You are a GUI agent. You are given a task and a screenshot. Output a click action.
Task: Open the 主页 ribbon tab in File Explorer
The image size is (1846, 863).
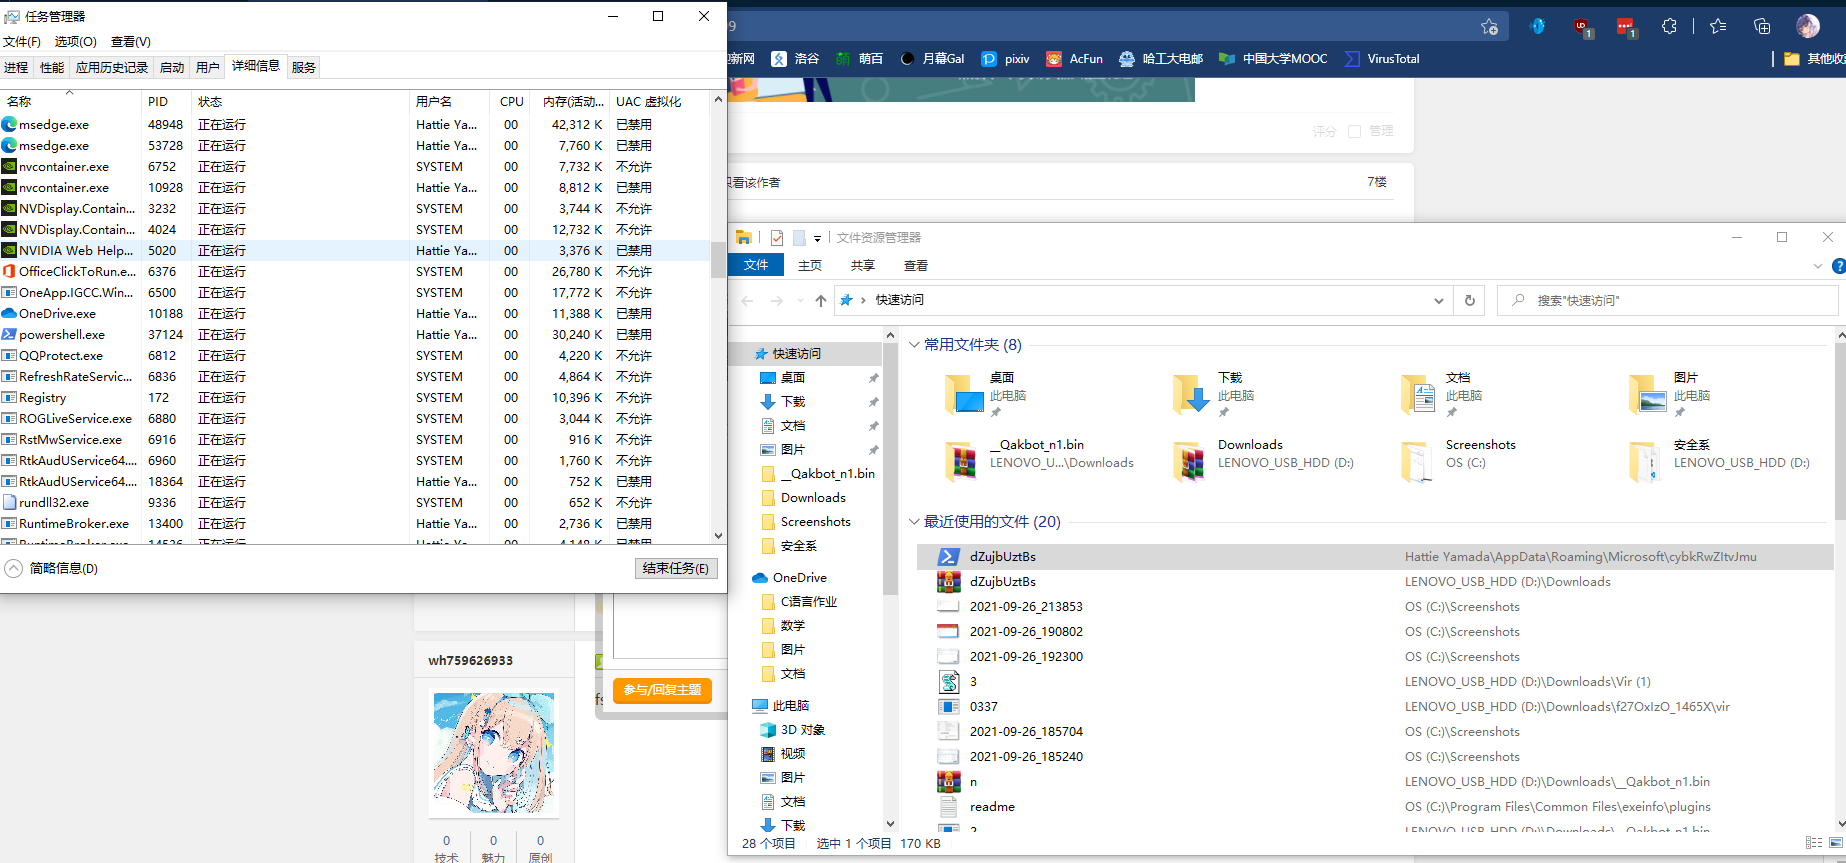tap(810, 265)
